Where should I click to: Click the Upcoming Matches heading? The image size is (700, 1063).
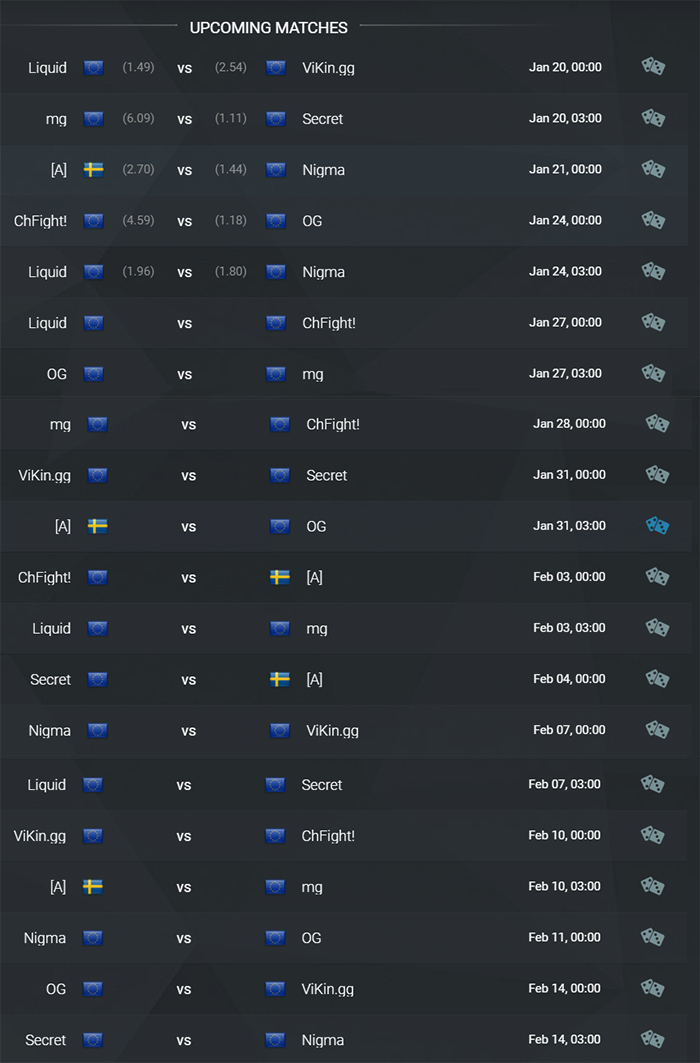(x=268, y=28)
